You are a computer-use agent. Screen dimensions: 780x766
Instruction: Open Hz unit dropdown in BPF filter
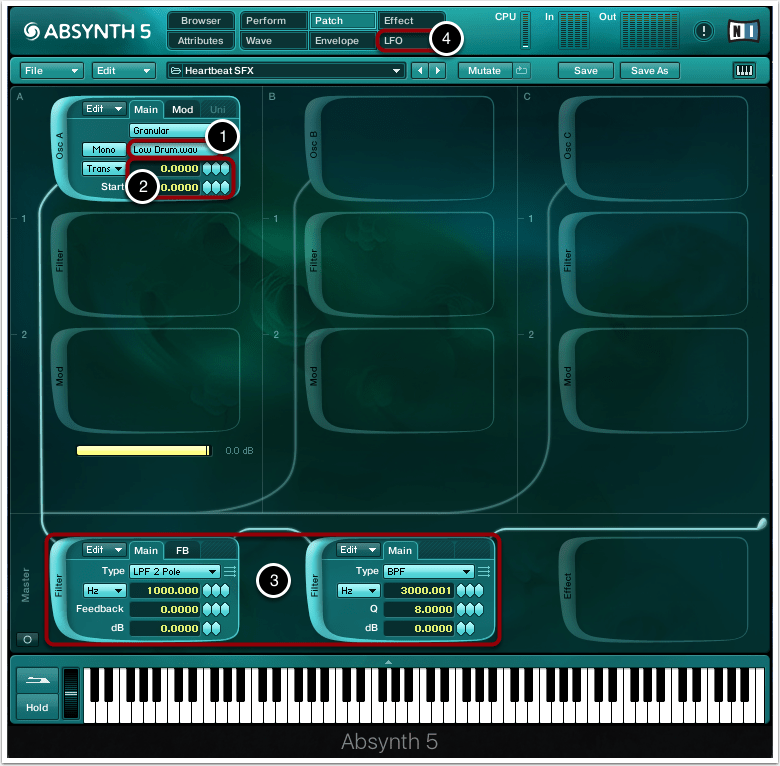pos(359,590)
